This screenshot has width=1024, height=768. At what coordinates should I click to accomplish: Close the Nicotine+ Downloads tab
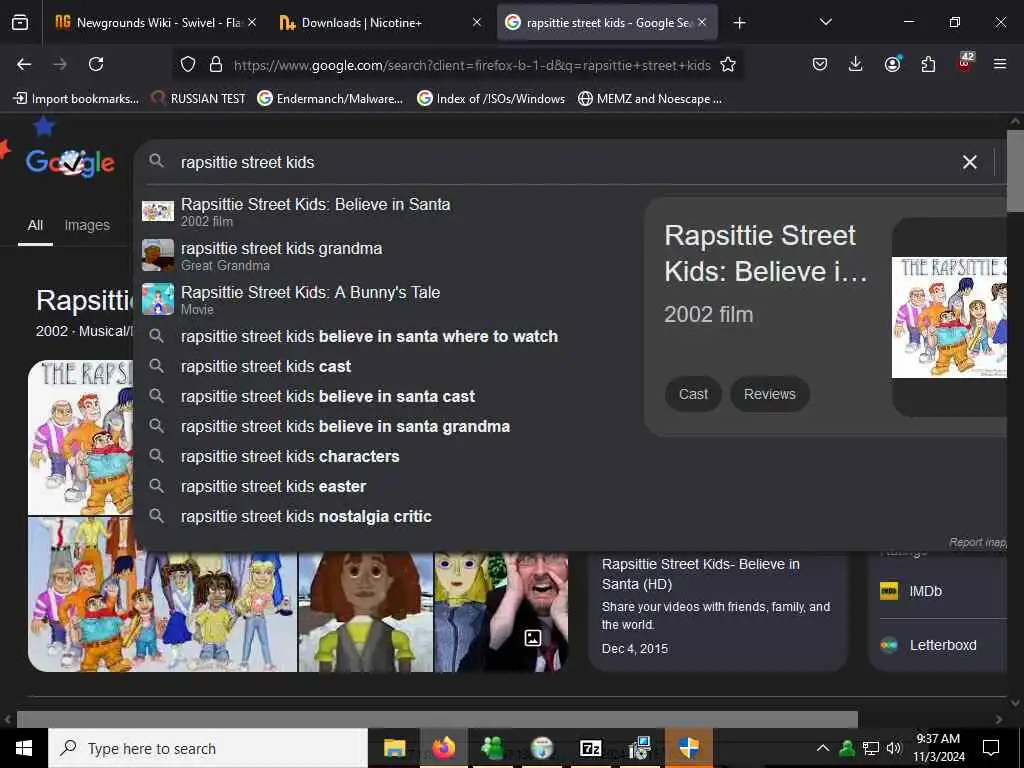(477, 23)
